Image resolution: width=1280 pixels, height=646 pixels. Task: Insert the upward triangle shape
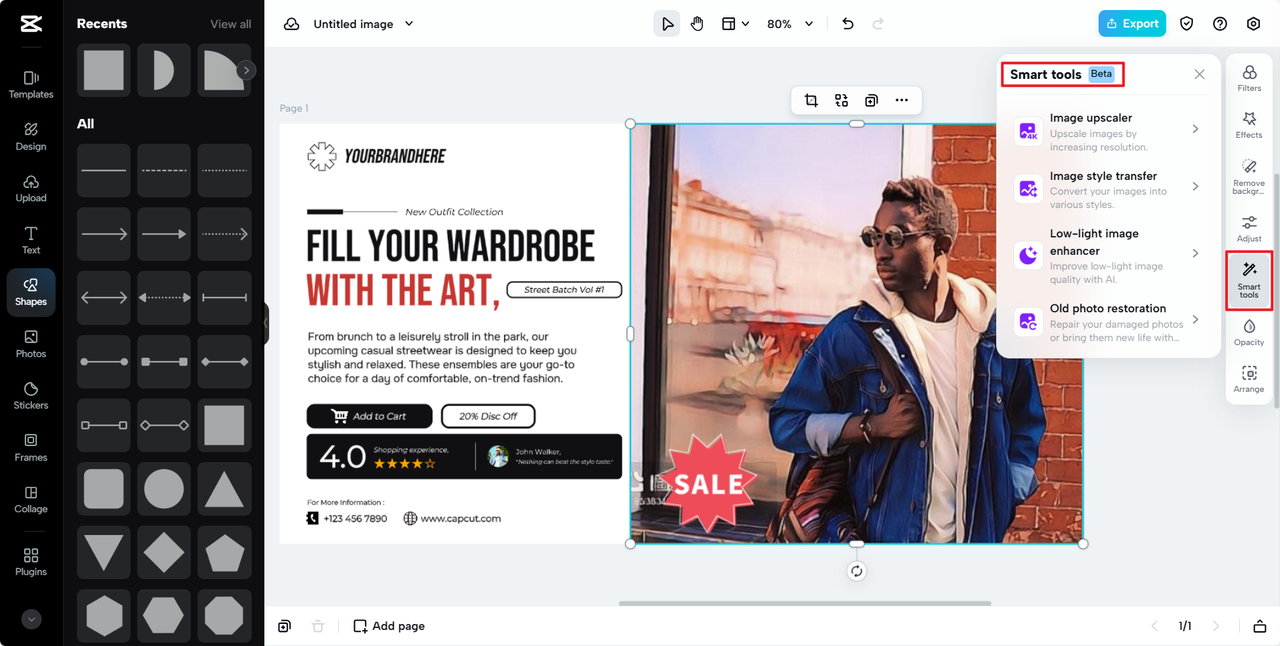pos(224,489)
